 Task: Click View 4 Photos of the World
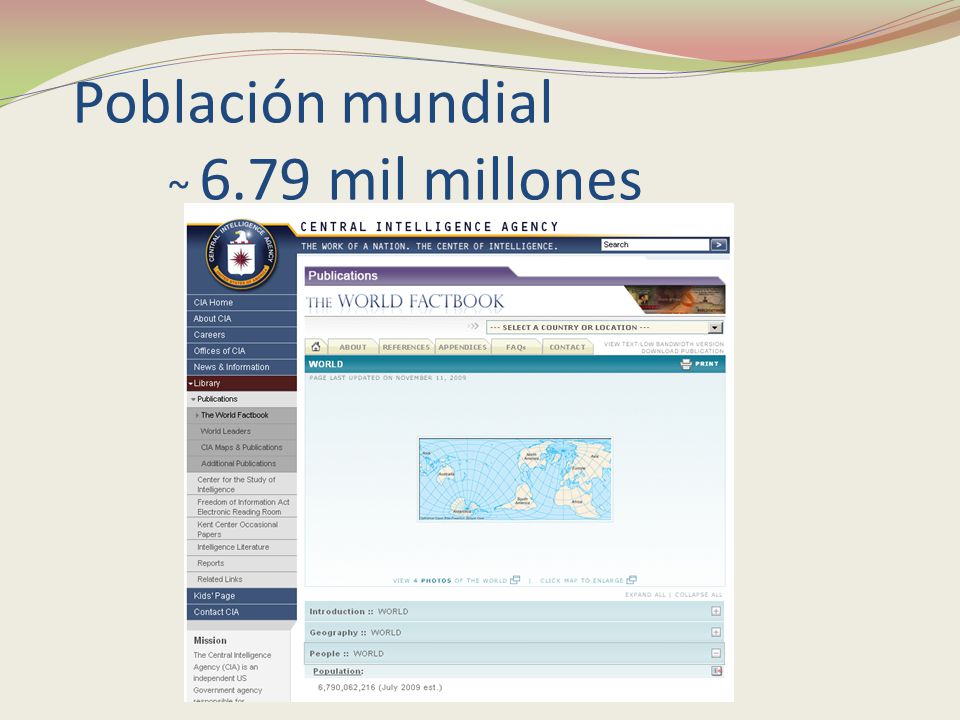click(450, 580)
